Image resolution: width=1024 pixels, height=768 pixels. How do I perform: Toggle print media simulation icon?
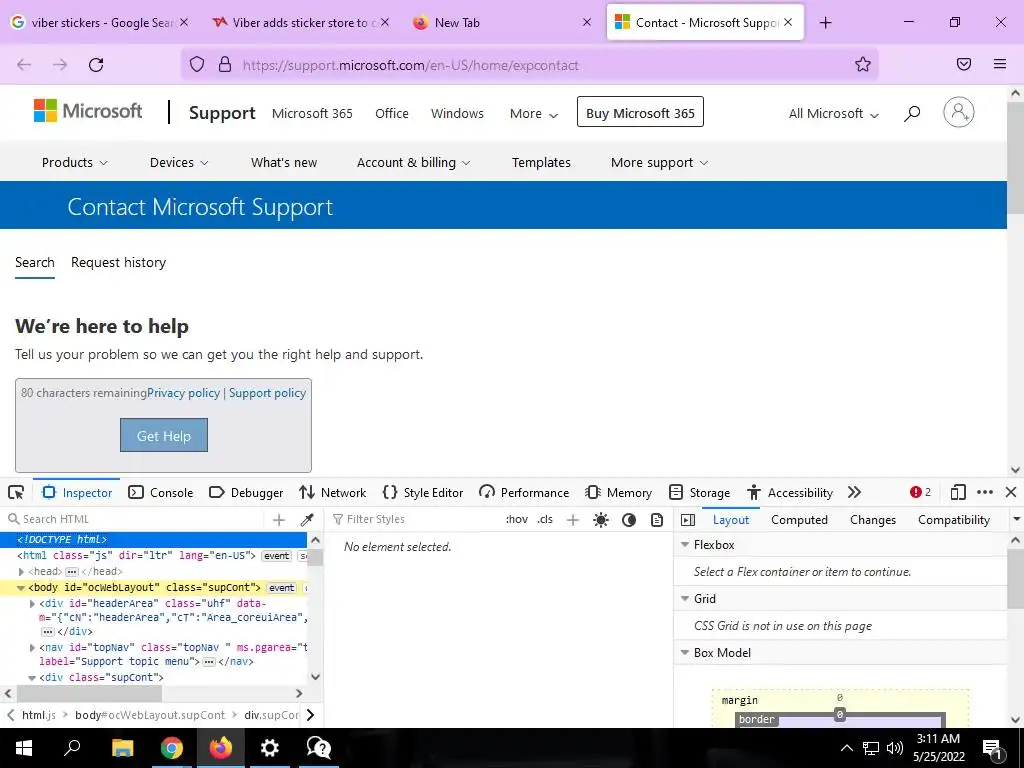[x=657, y=519]
